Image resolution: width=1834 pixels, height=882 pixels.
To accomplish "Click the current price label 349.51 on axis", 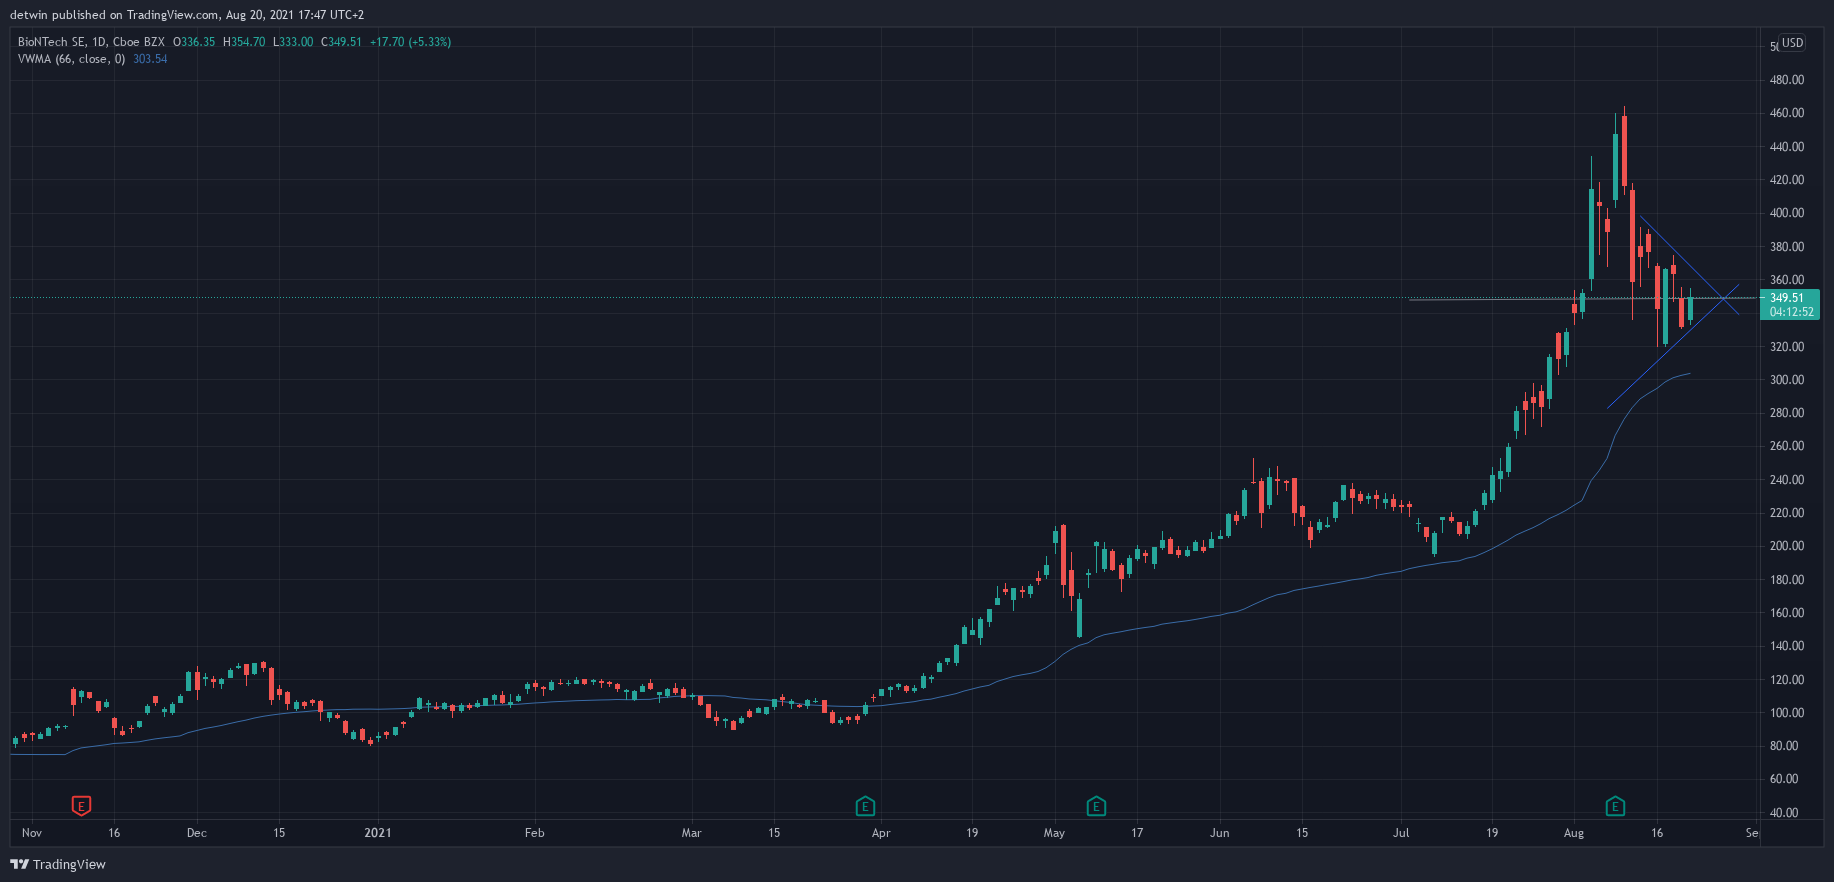I will (x=1787, y=298).
